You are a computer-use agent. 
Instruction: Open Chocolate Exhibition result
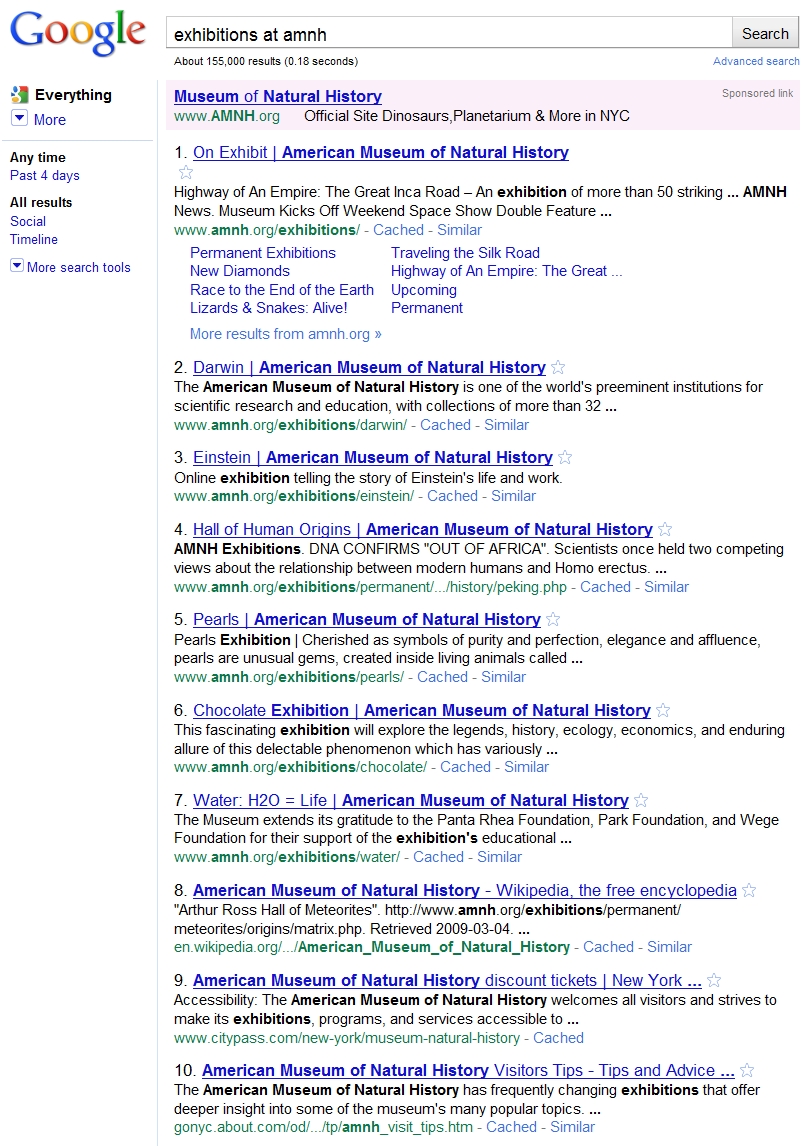pos(422,710)
